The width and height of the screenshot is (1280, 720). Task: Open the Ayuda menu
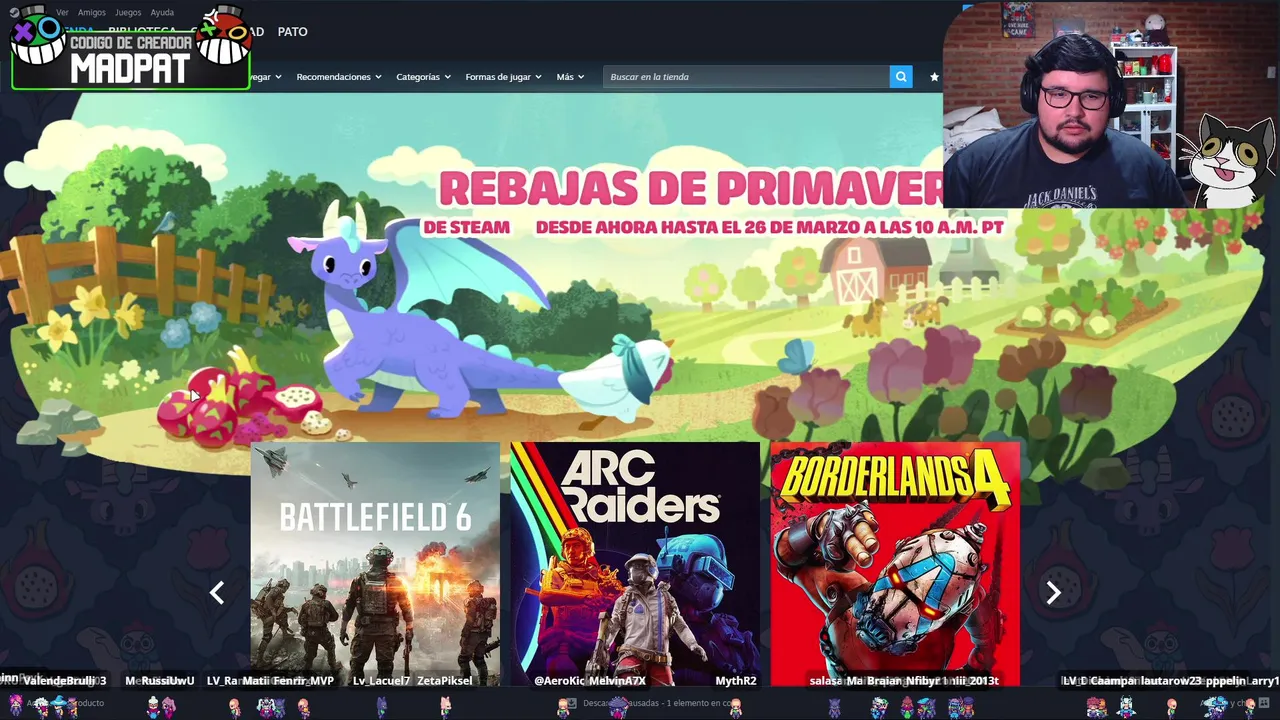162,13
